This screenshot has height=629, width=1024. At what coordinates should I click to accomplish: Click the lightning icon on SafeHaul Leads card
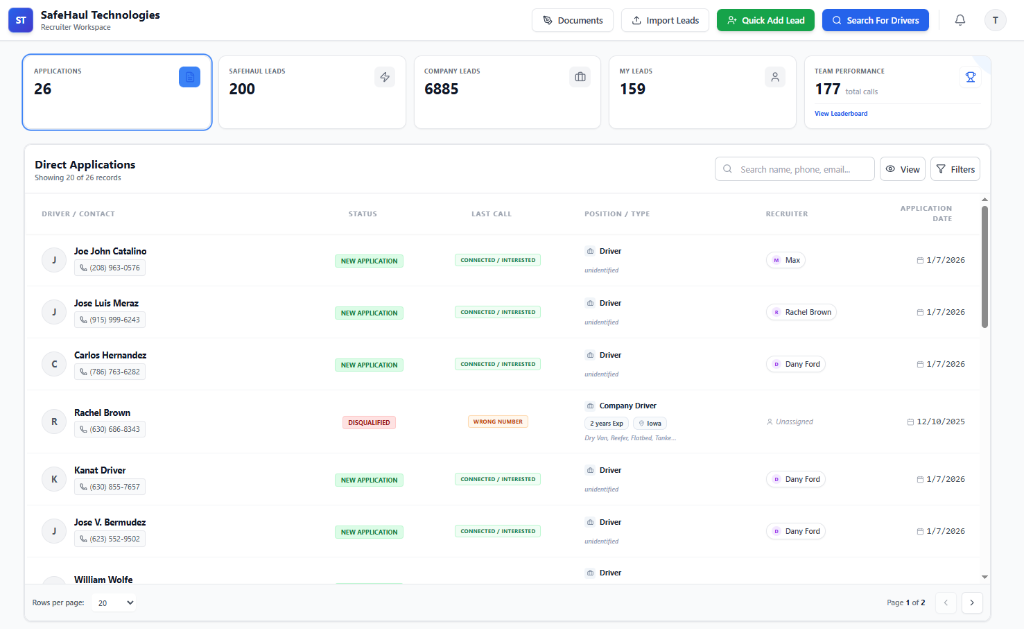click(x=385, y=77)
